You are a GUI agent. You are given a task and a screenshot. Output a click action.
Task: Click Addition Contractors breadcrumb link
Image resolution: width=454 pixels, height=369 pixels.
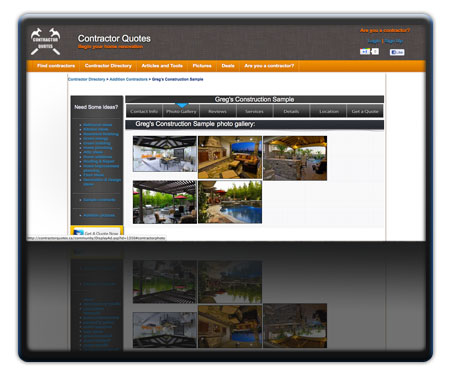click(x=128, y=79)
